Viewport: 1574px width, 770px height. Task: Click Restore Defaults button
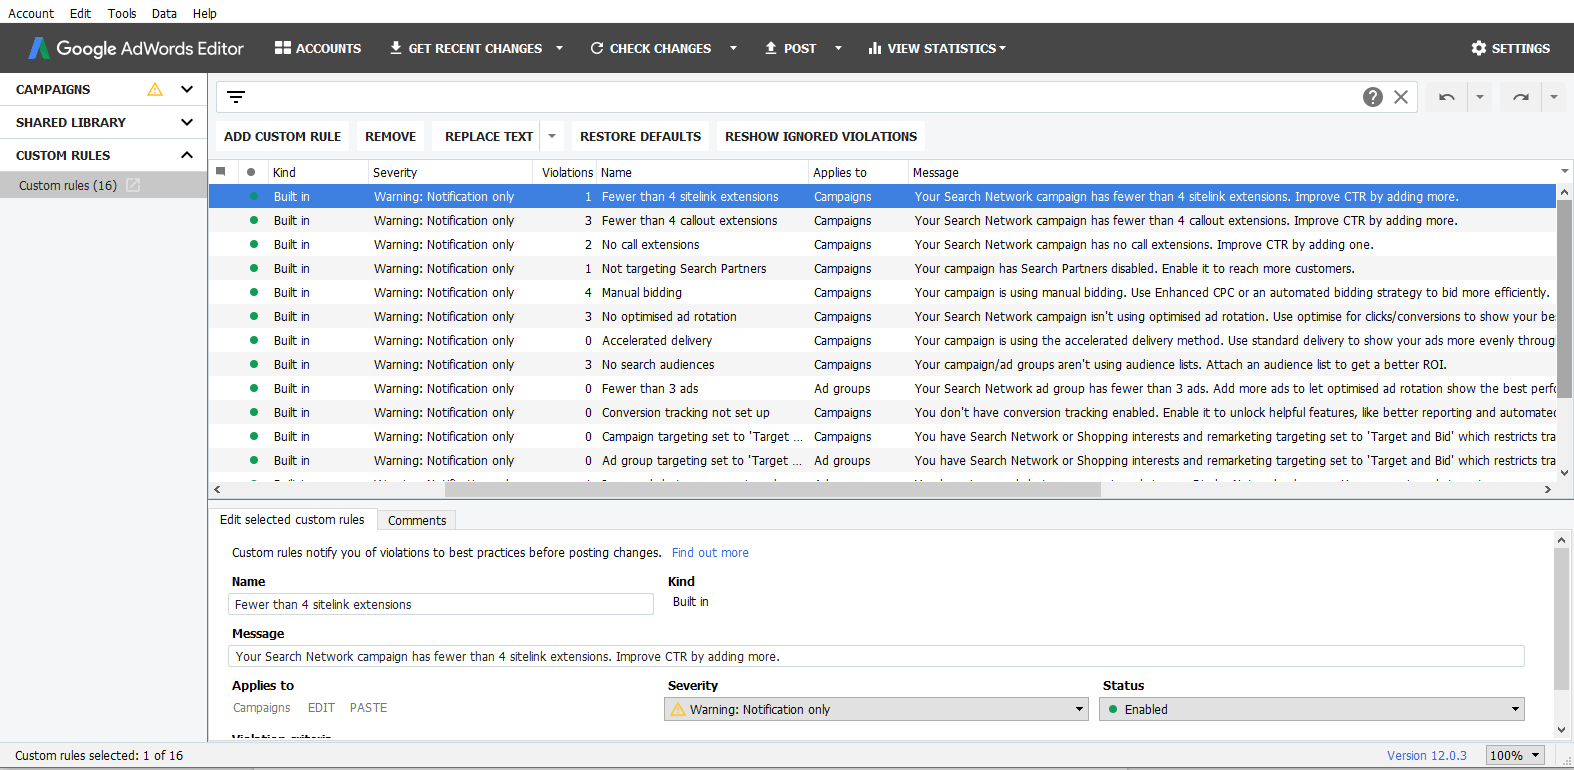pos(640,136)
